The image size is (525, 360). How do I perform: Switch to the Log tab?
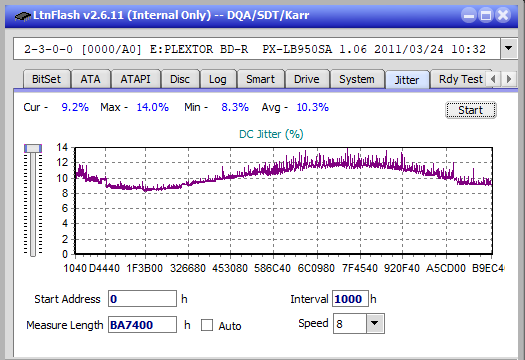point(218,79)
